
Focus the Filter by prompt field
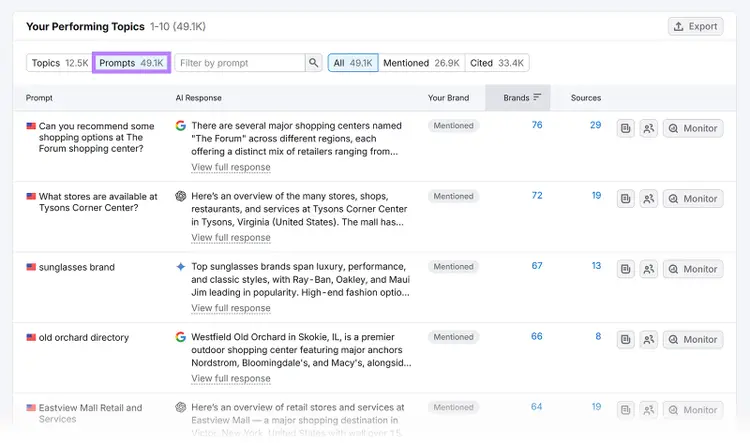coord(240,63)
